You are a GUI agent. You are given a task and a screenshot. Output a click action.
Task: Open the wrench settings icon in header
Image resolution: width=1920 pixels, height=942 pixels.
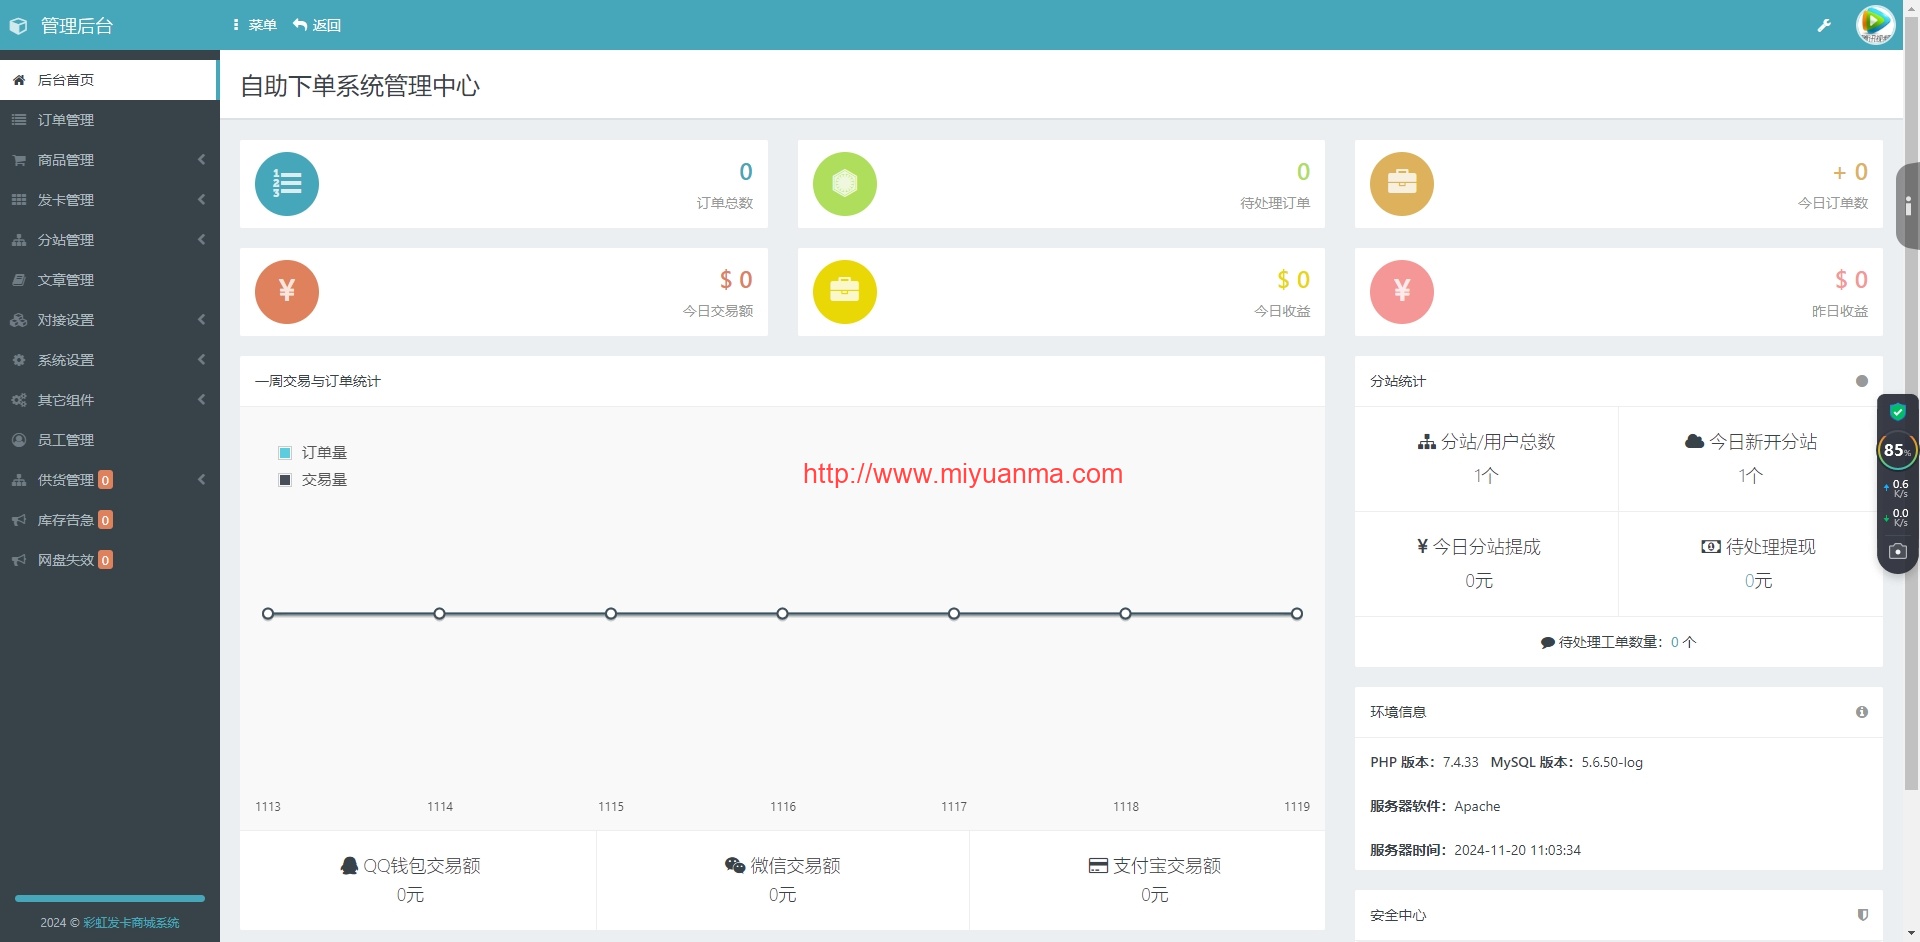coord(1824,26)
